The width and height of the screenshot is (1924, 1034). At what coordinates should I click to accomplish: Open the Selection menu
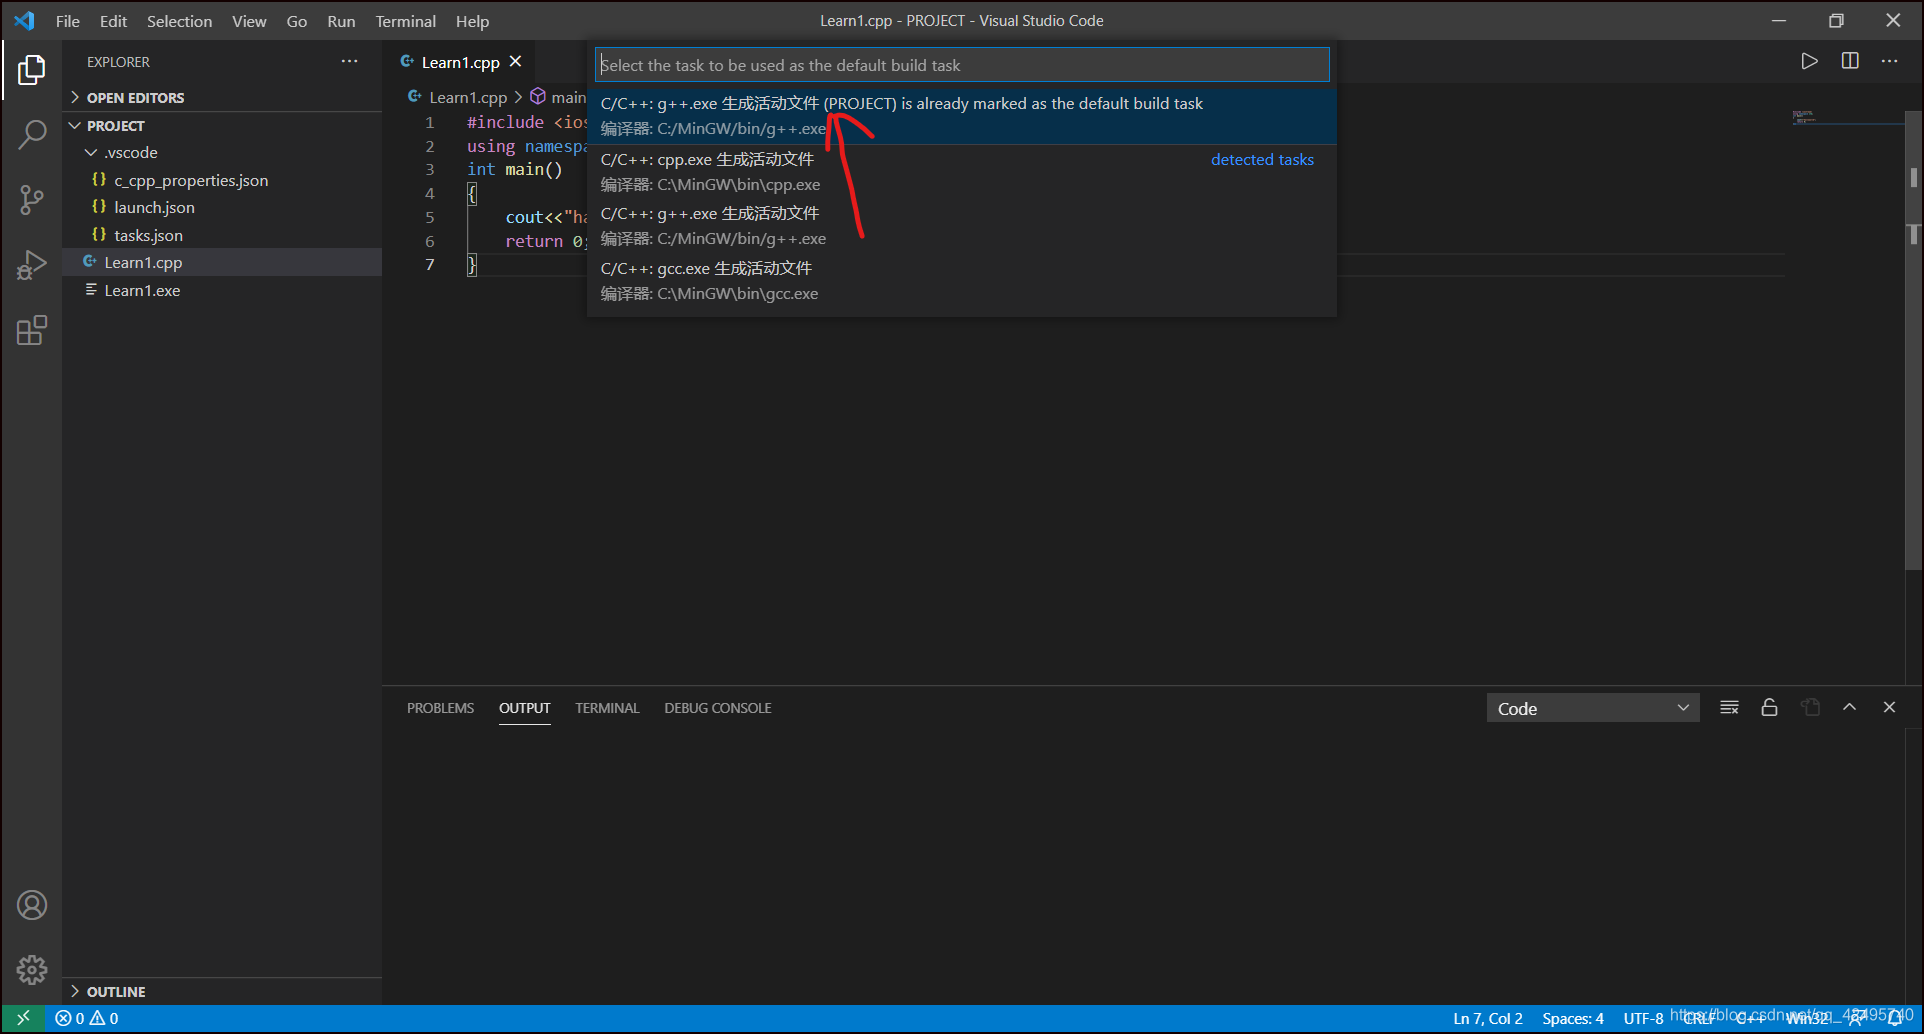coord(179,21)
